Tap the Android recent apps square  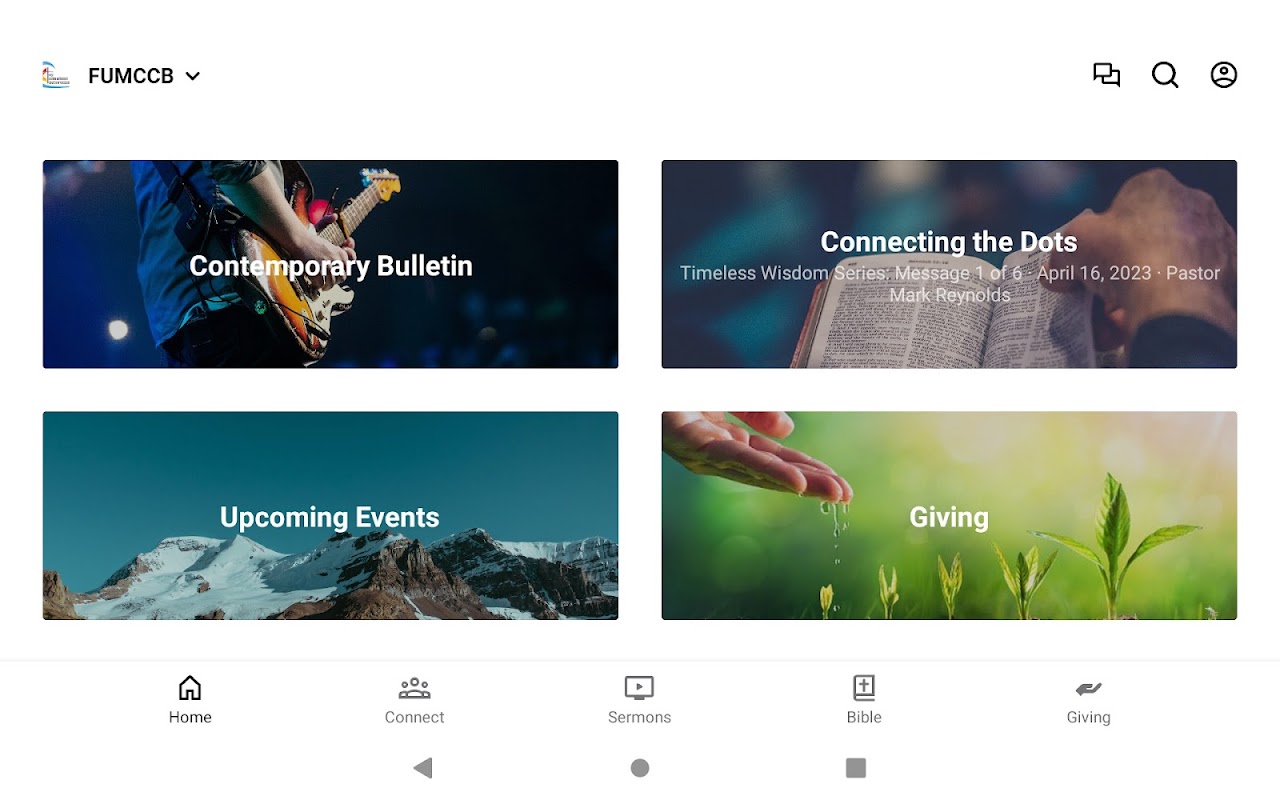click(856, 768)
